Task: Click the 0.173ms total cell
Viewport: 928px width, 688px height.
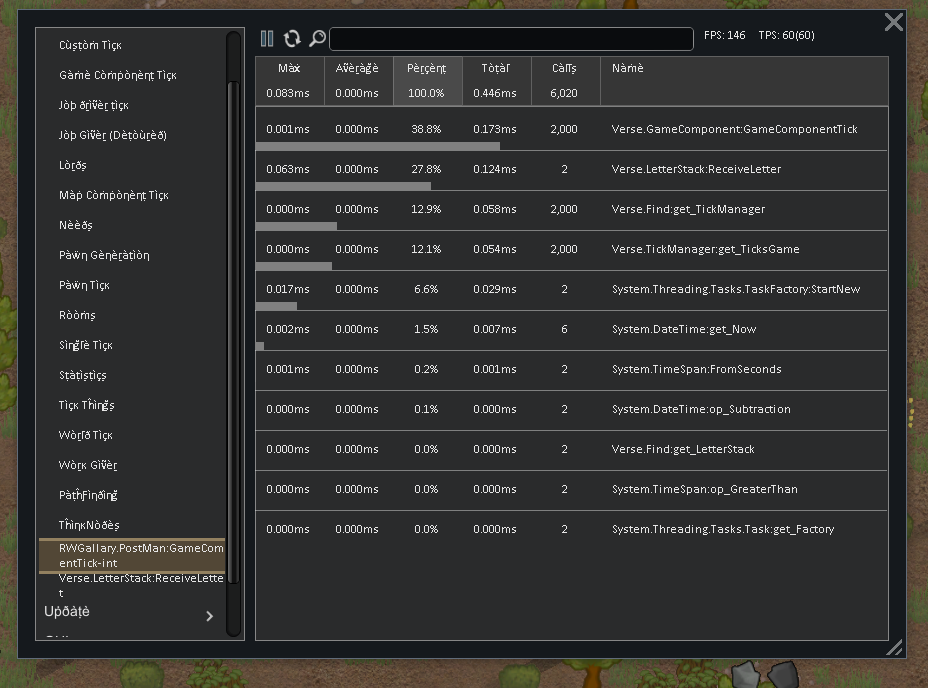Action: 495,129
